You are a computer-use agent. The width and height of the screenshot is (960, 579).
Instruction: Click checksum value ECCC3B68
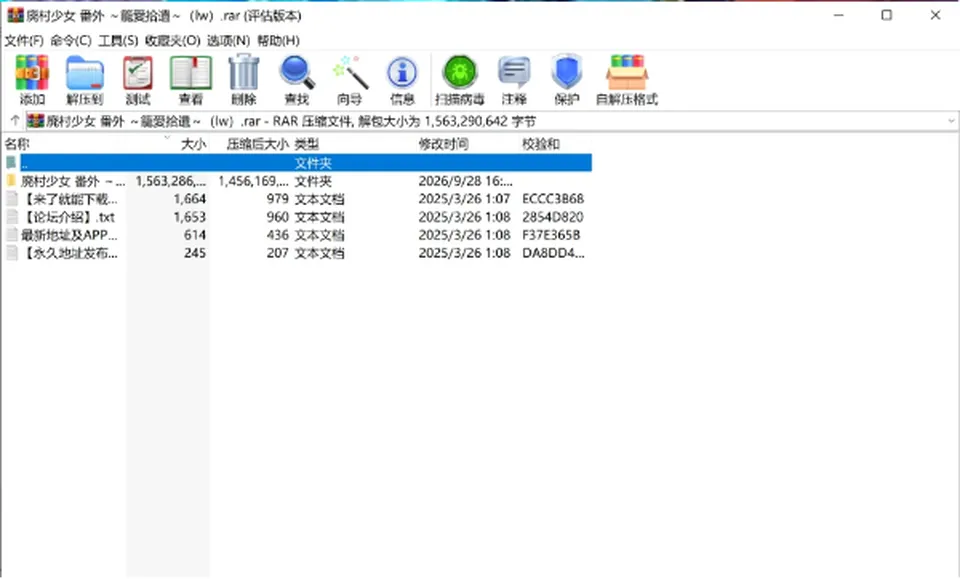pyautogui.click(x=553, y=199)
